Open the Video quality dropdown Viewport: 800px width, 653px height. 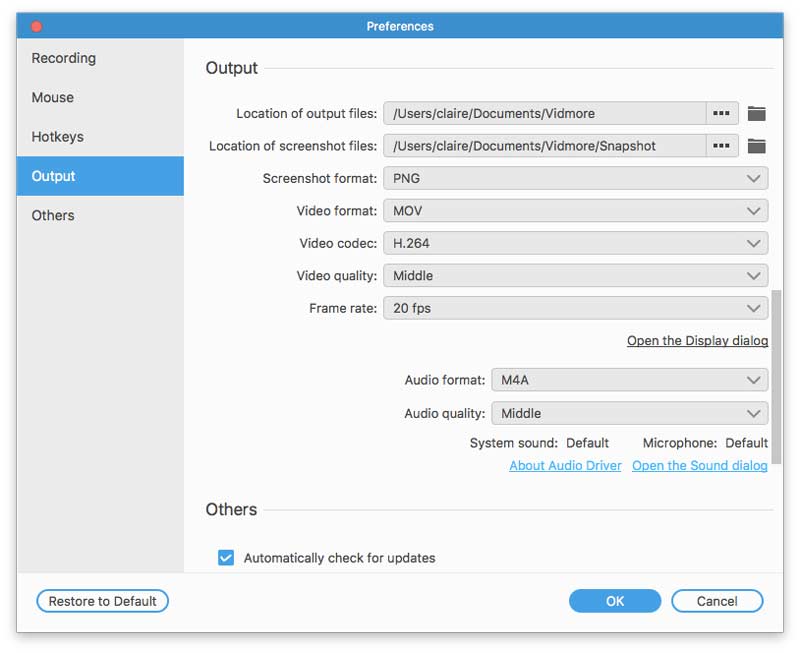point(575,276)
